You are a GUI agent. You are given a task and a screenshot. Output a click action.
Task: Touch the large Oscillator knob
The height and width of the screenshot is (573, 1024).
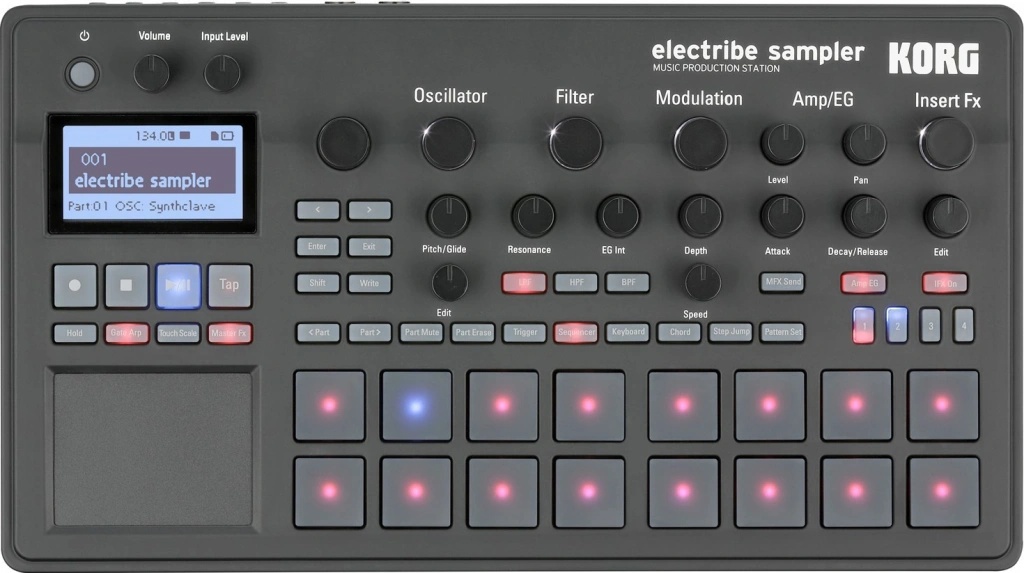pos(448,143)
